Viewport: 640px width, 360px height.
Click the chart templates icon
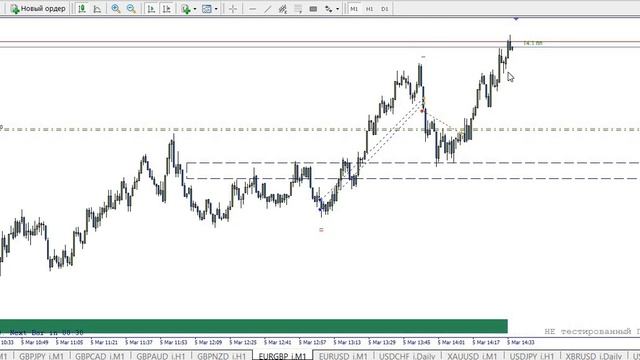pos(207,9)
